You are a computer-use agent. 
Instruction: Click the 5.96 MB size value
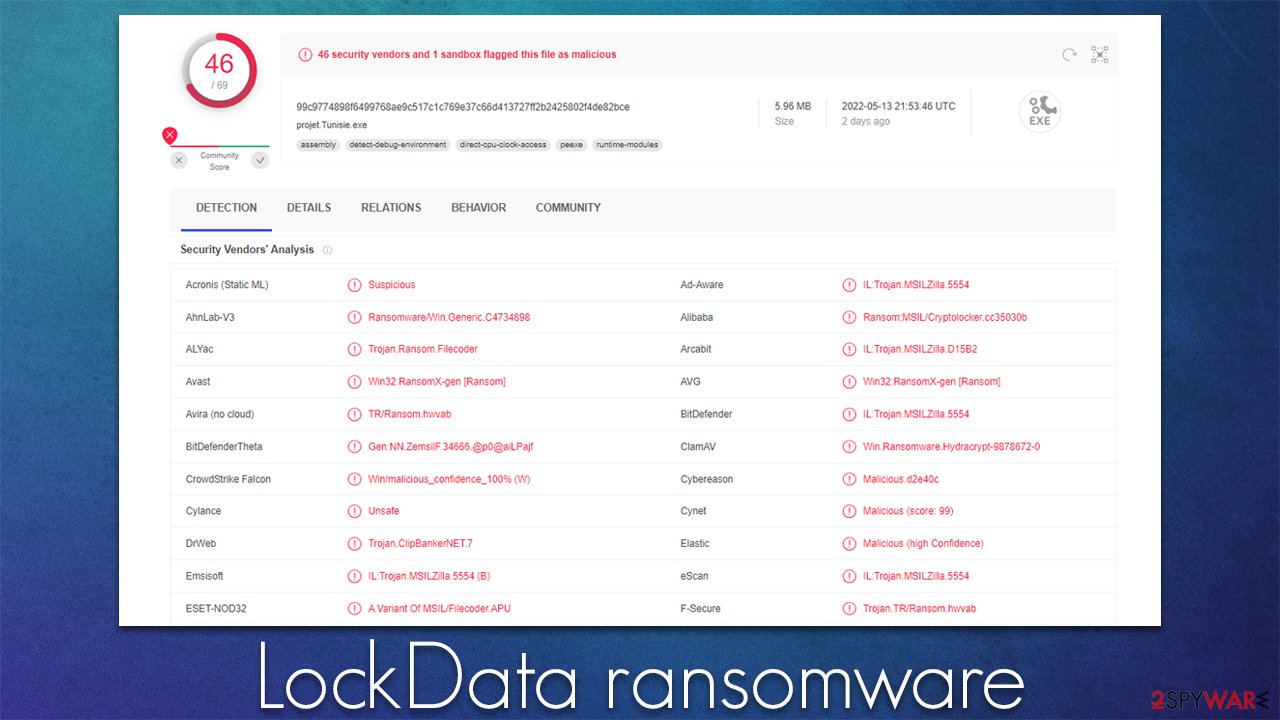pos(793,106)
